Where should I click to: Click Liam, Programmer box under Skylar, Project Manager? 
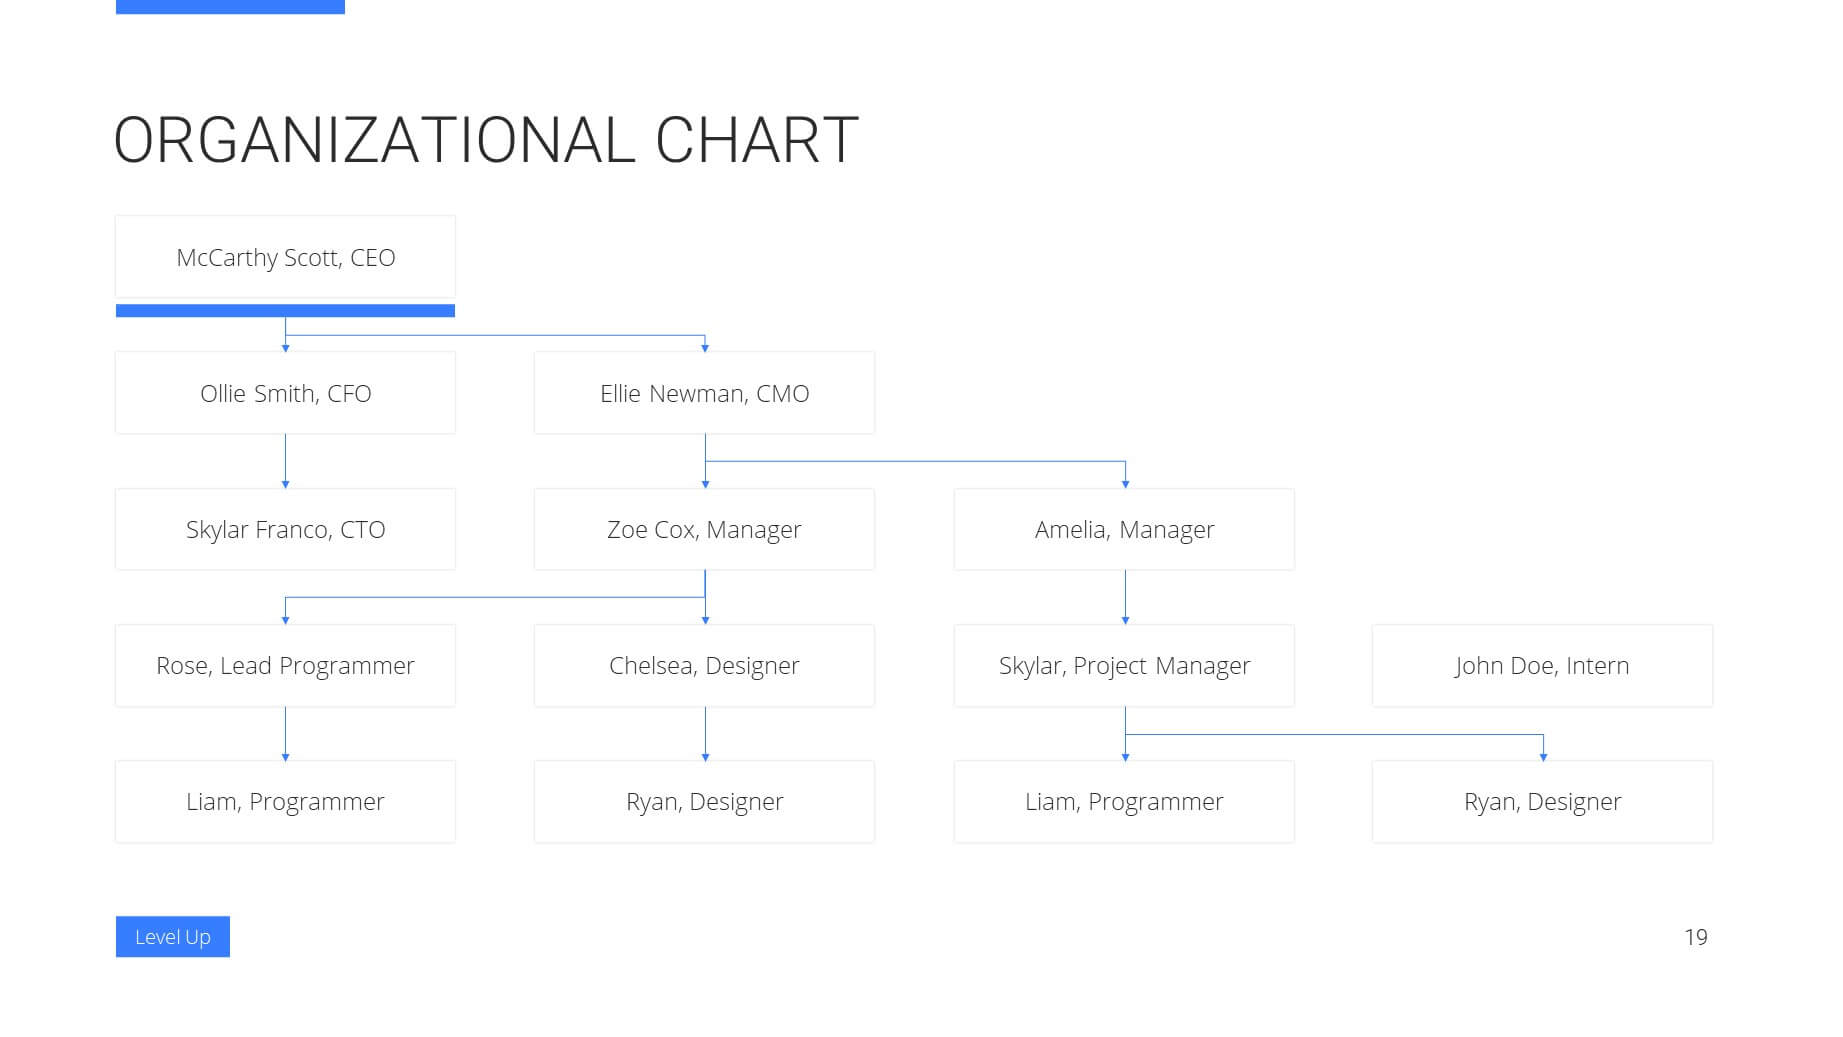pyautogui.click(x=1124, y=802)
